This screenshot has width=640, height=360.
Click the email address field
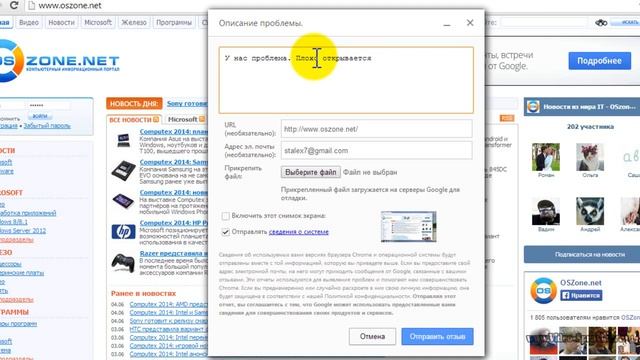click(376, 151)
